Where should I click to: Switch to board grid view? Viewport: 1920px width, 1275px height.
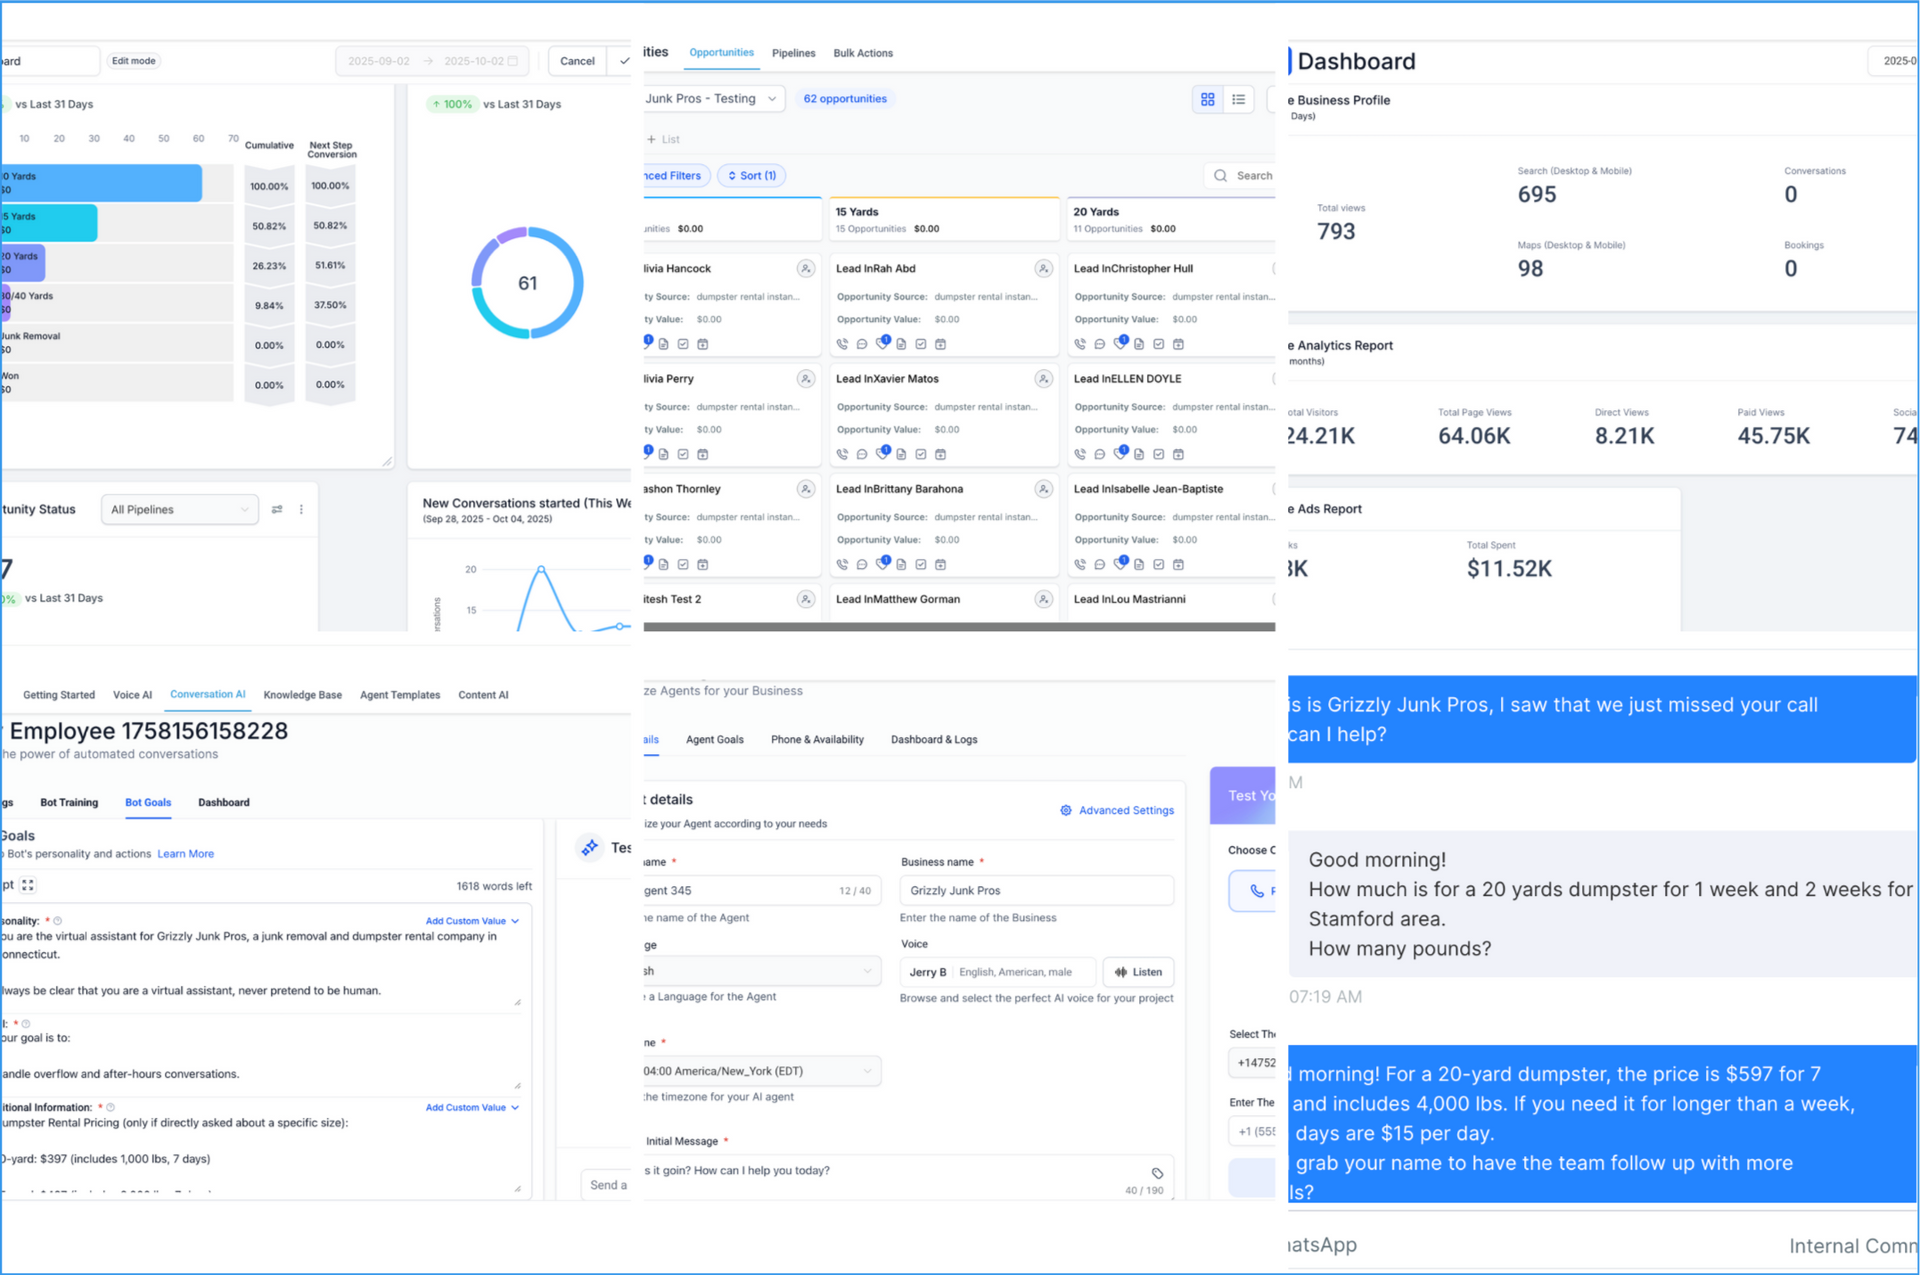1207,99
